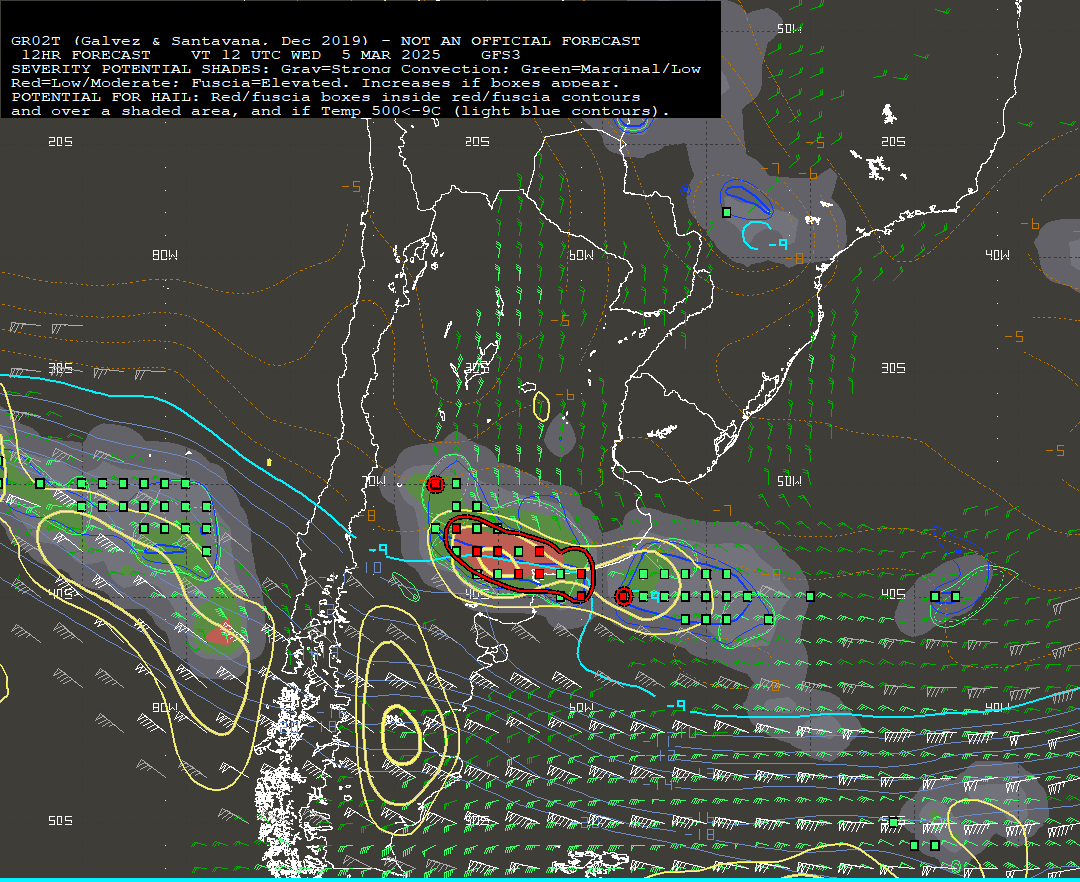Click the red shaded convection patch over the Pacific
The width and height of the screenshot is (1080, 882).
pos(222,634)
